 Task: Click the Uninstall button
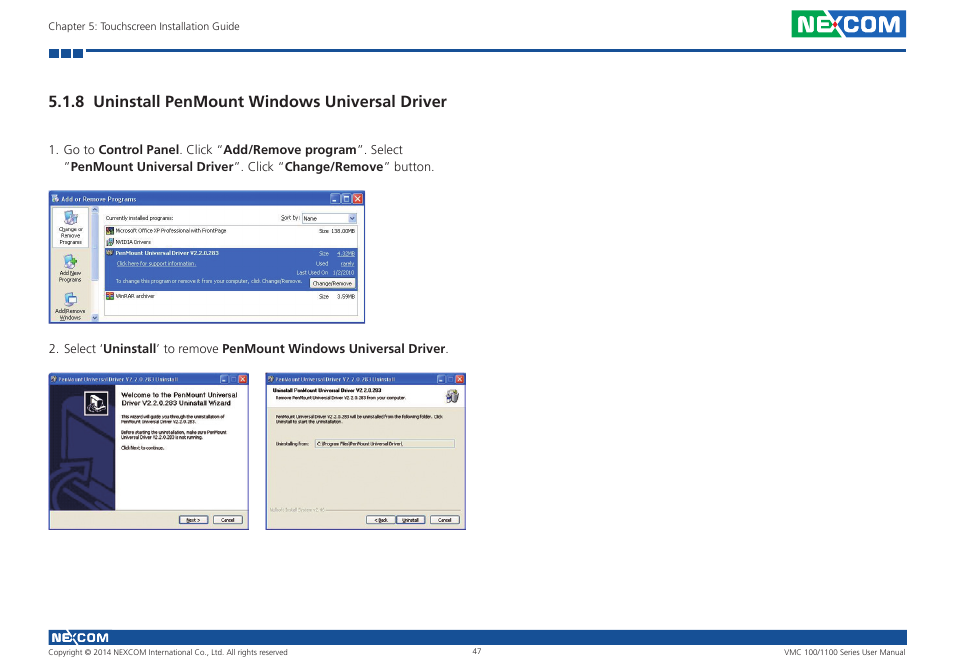point(411,520)
